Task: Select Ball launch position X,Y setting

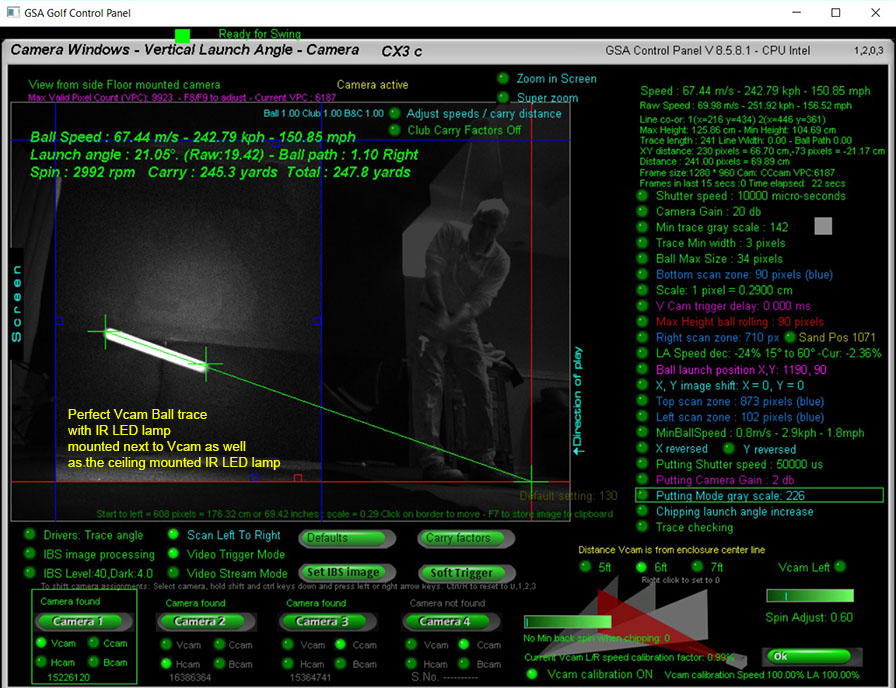Action: coord(642,369)
